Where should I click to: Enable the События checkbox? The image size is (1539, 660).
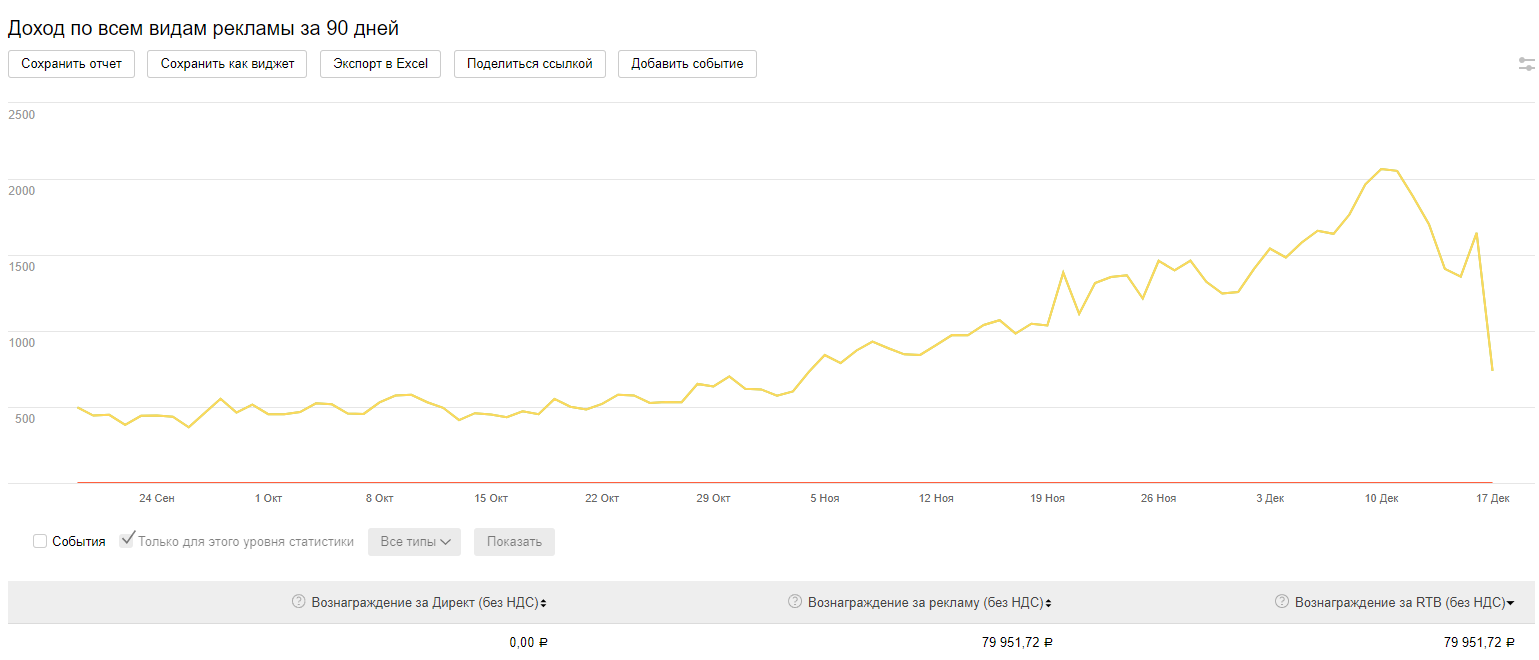click(40, 542)
